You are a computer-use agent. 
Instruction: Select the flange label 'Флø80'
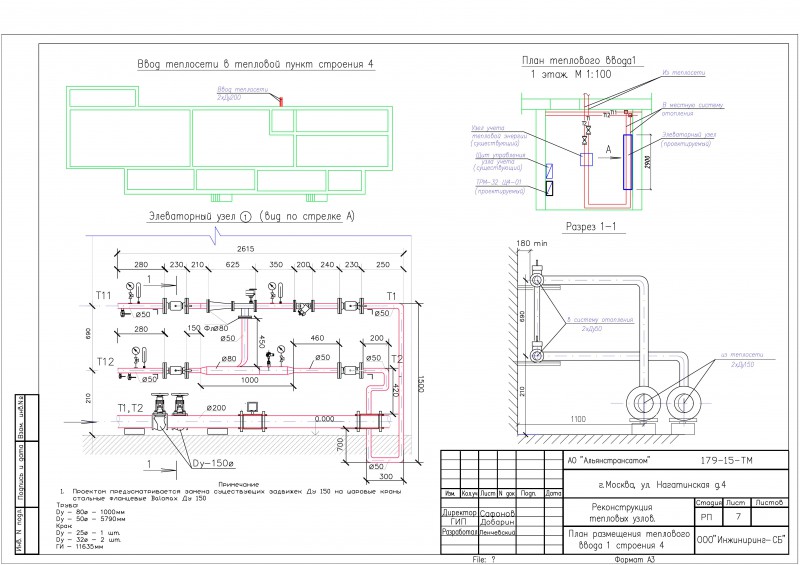[216, 328]
